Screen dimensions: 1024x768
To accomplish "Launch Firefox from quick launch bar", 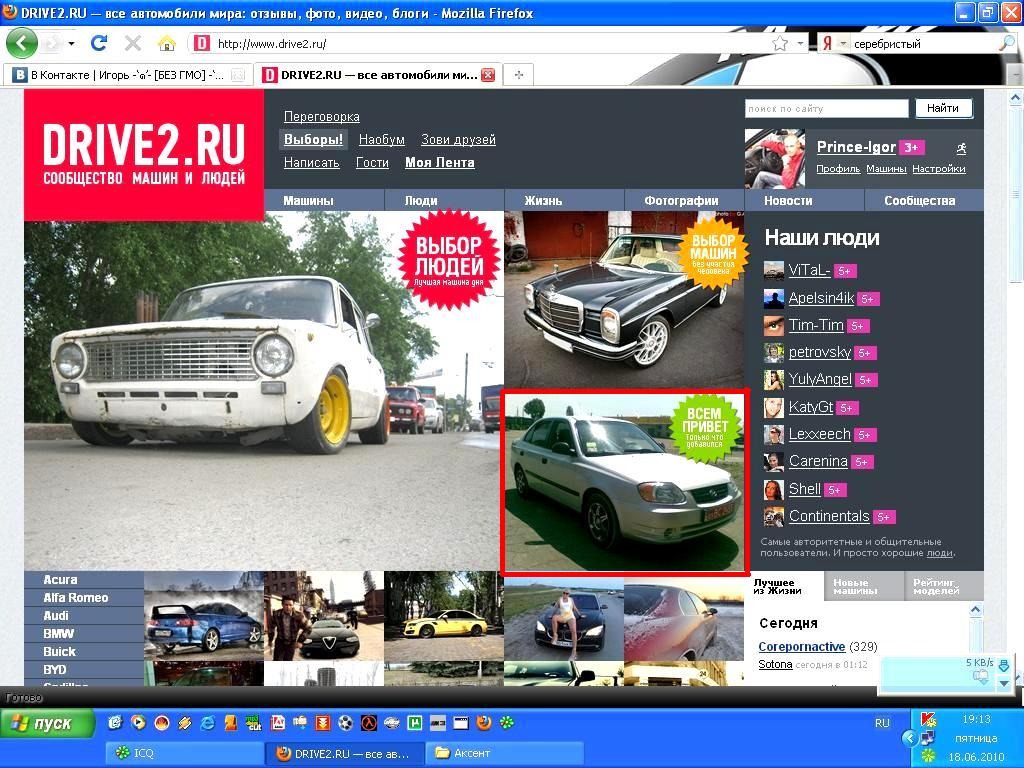I will click(x=484, y=722).
